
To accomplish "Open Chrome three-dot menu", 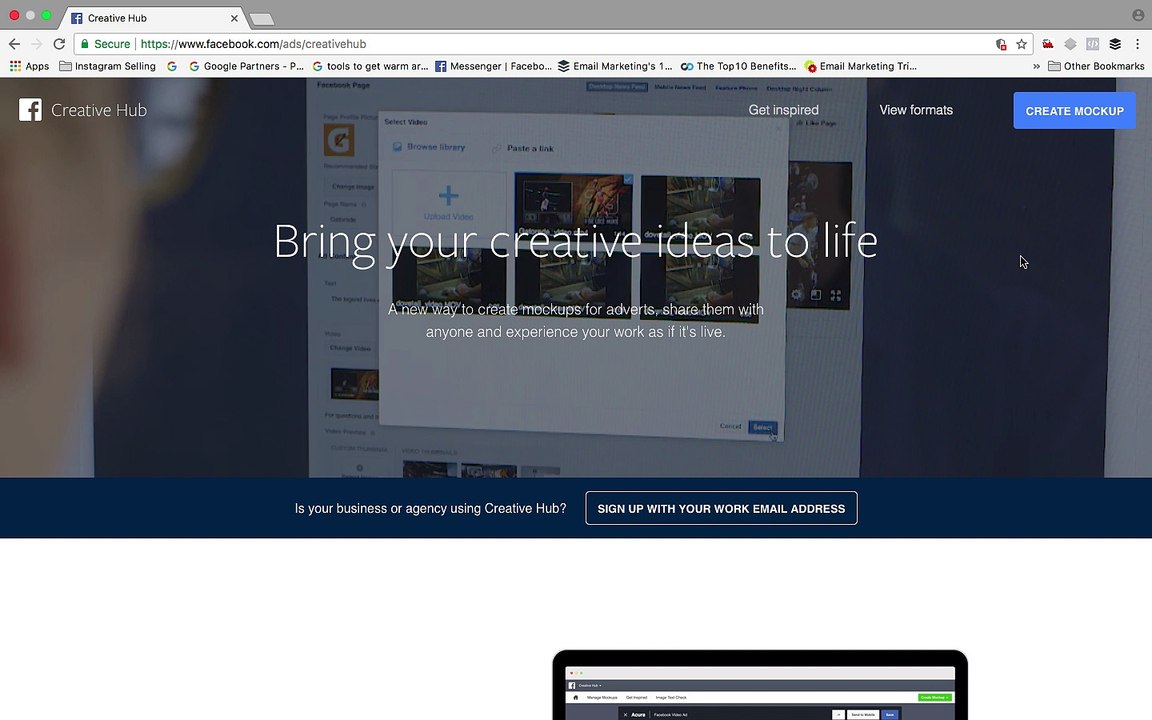I will tap(1137, 44).
